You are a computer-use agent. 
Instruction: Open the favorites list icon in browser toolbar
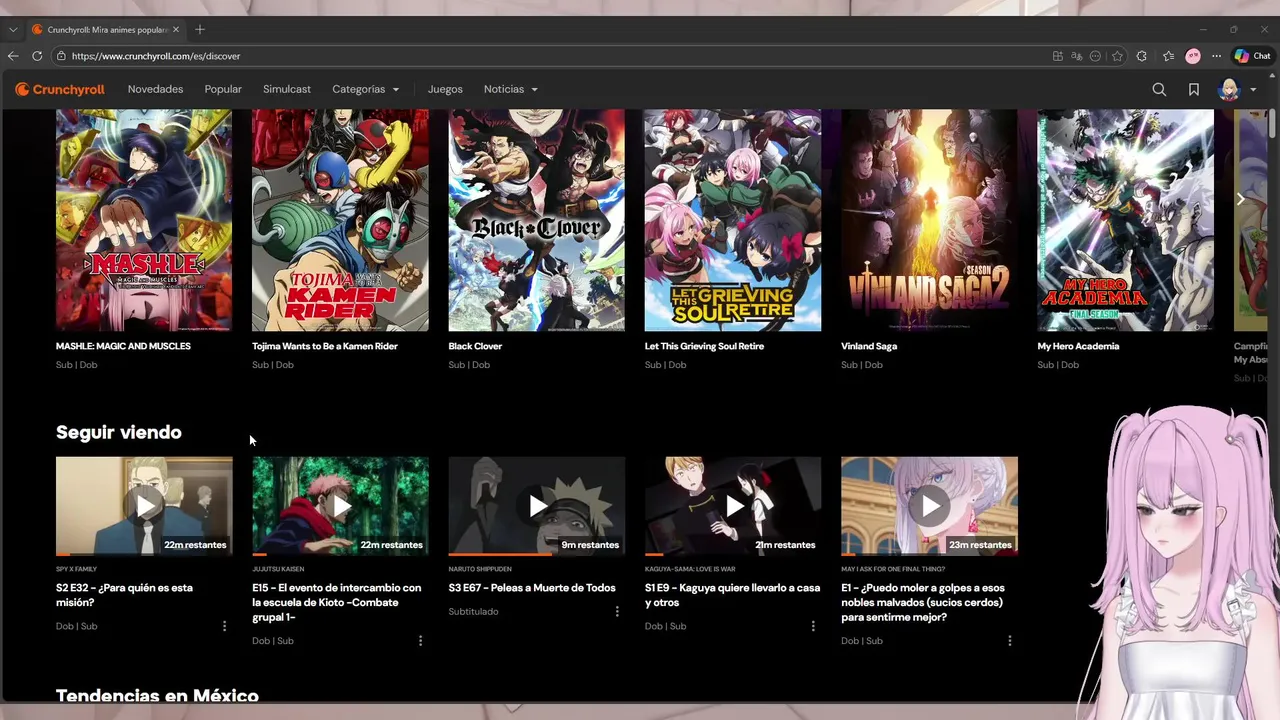pos(1168,56)
